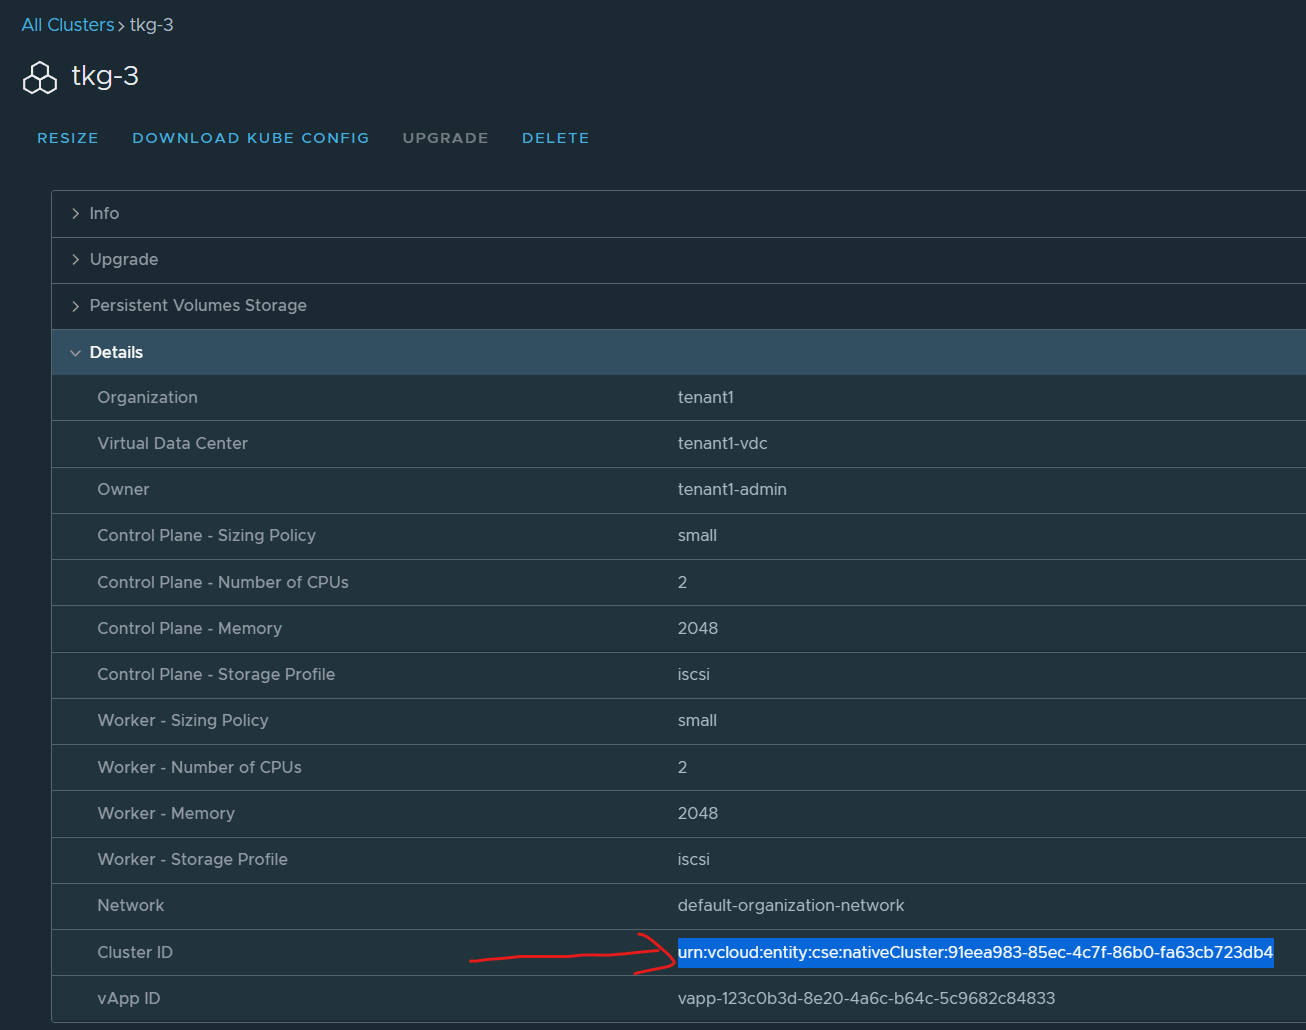Download the kube config file
Screen dimensions: 1306x1030
[x=250, y=138]
